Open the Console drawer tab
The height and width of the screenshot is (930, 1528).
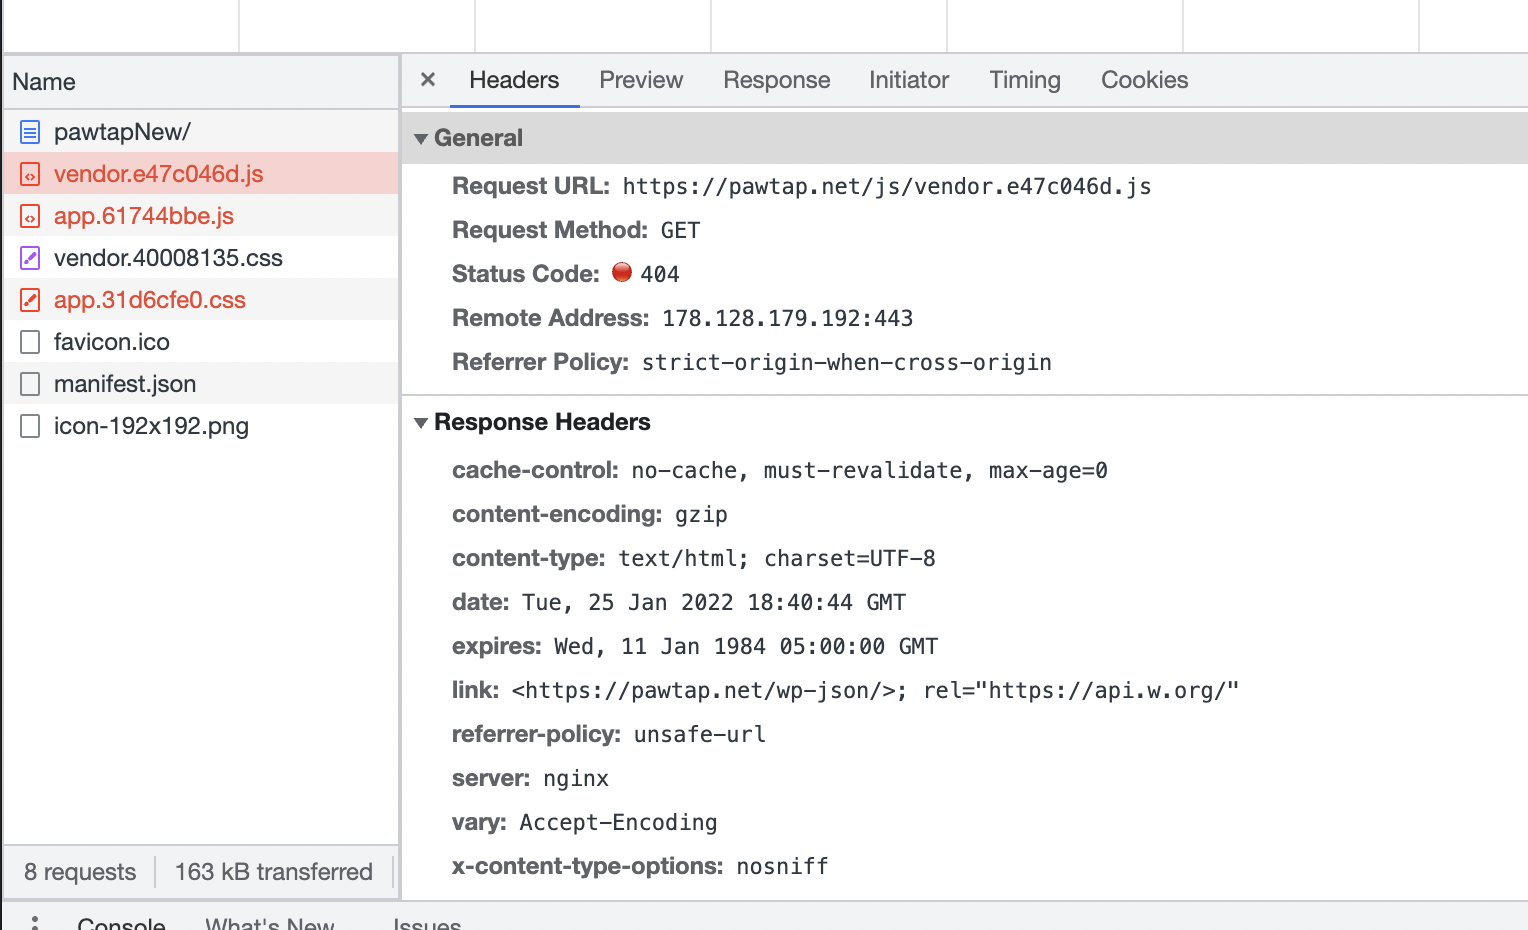coord(121,922)
